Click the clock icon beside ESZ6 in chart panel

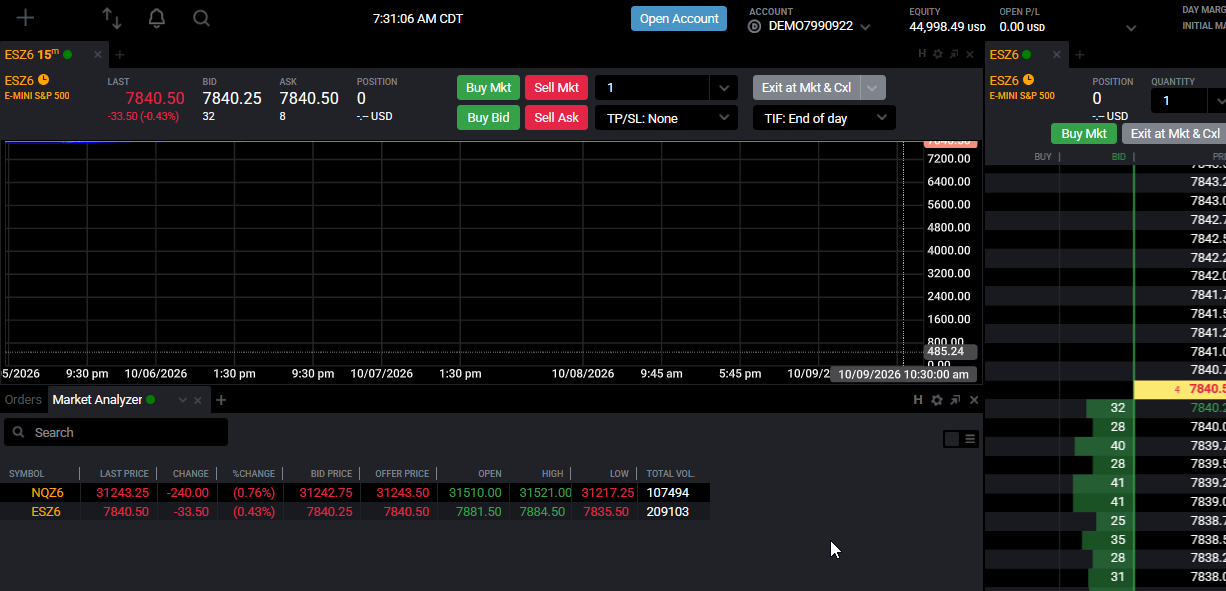[43, 80]
